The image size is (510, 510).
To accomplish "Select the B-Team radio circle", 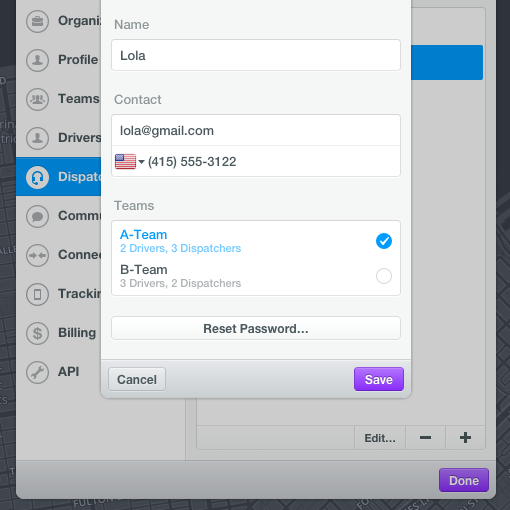I will pyautogui.click(x=384, y=276).
